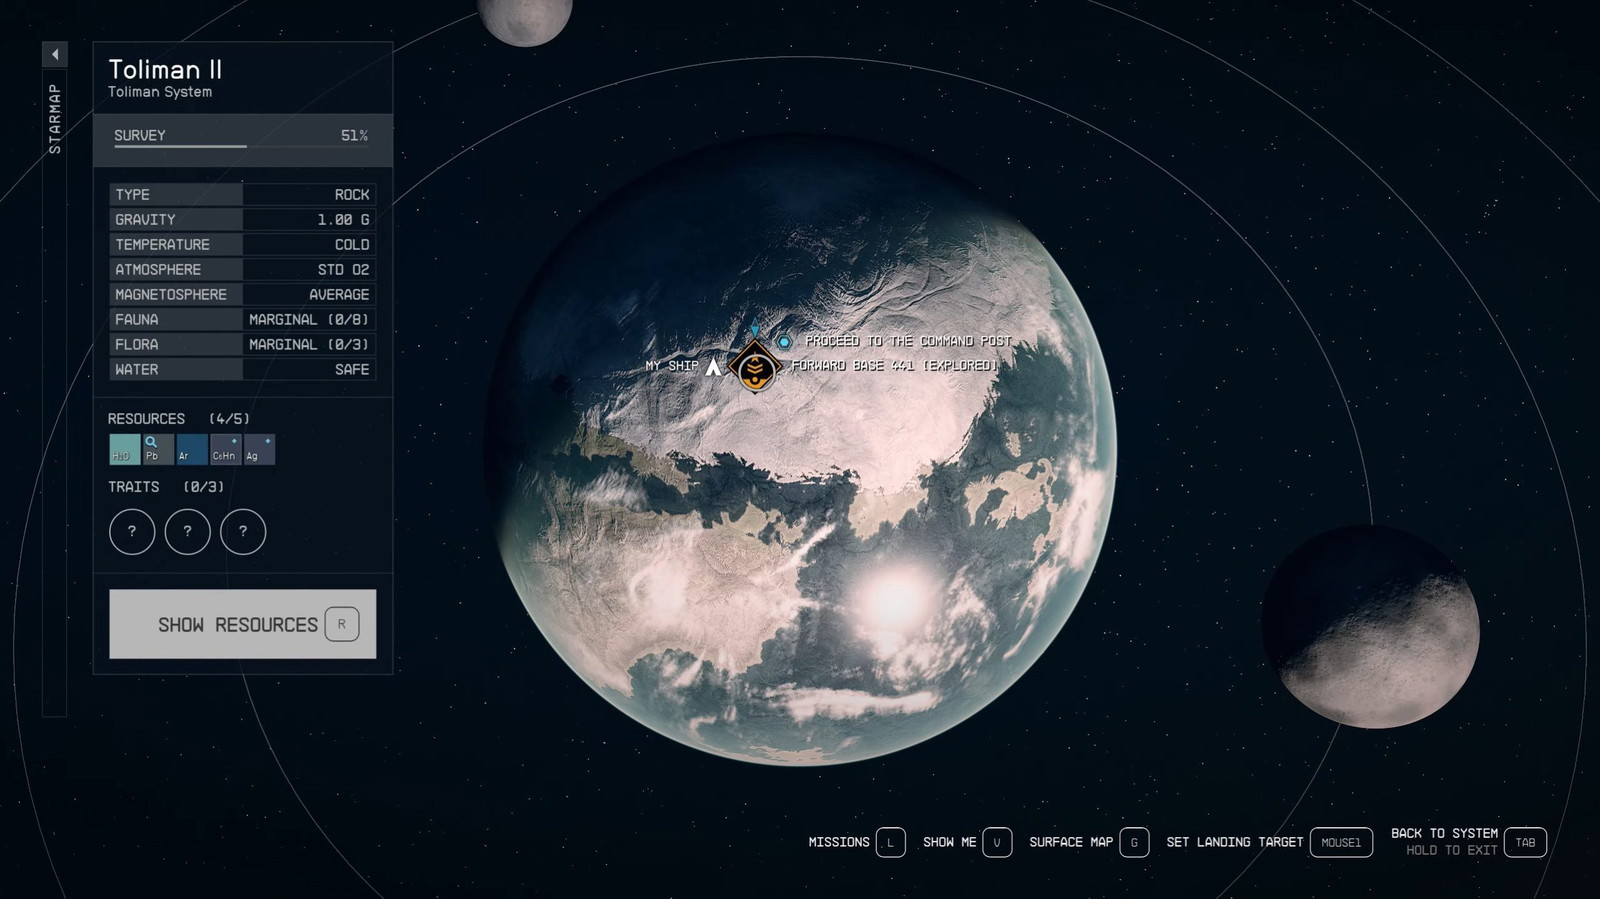Click 'Proceed to the Command Post' label
Viewport: 1600px width, 899px height.
[x=908, y=341]
